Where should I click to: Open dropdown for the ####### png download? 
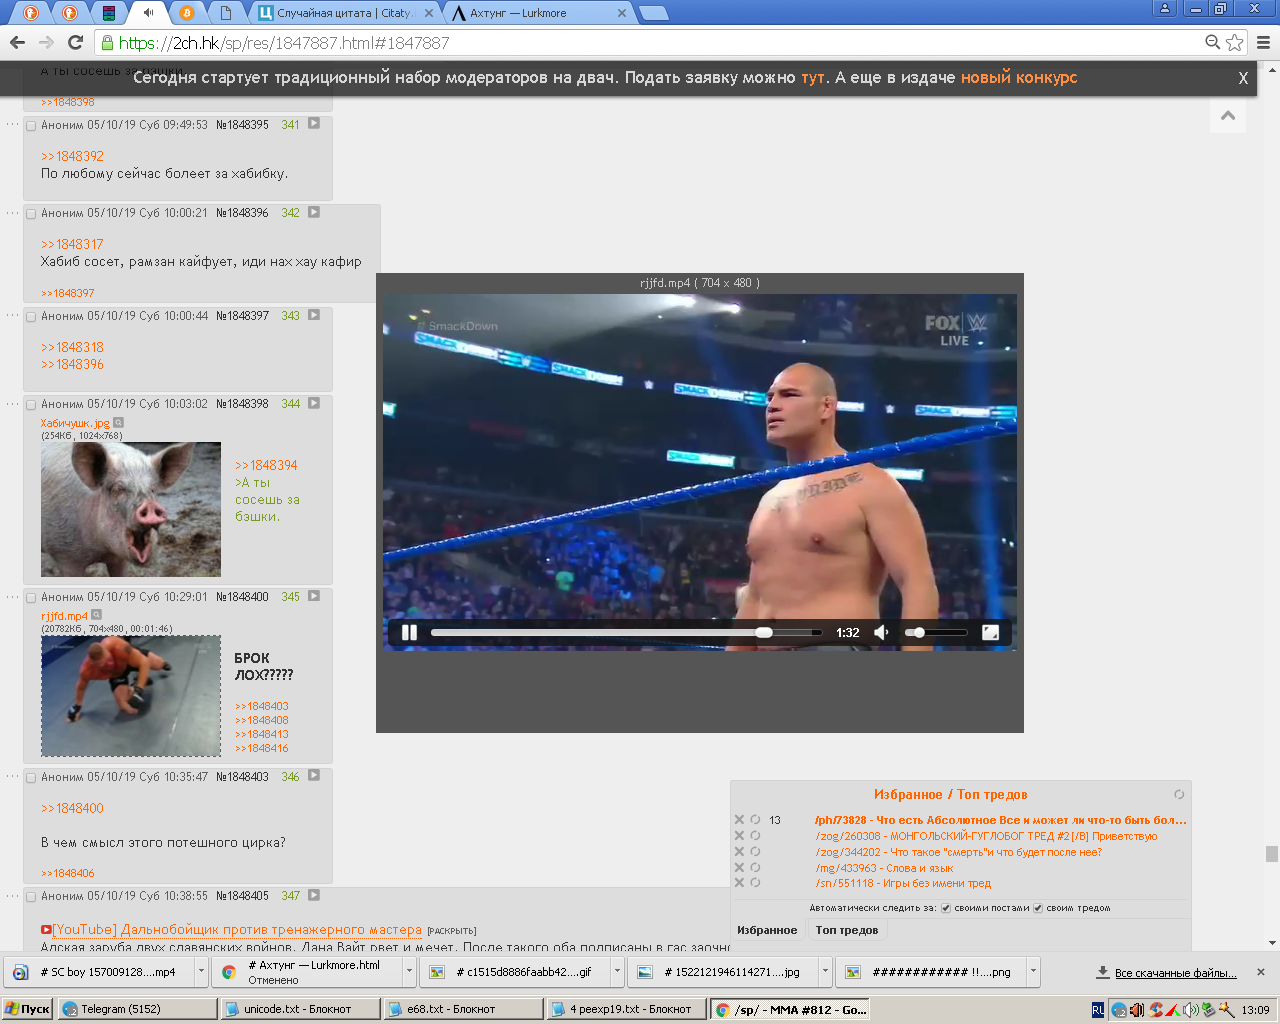1033,971
